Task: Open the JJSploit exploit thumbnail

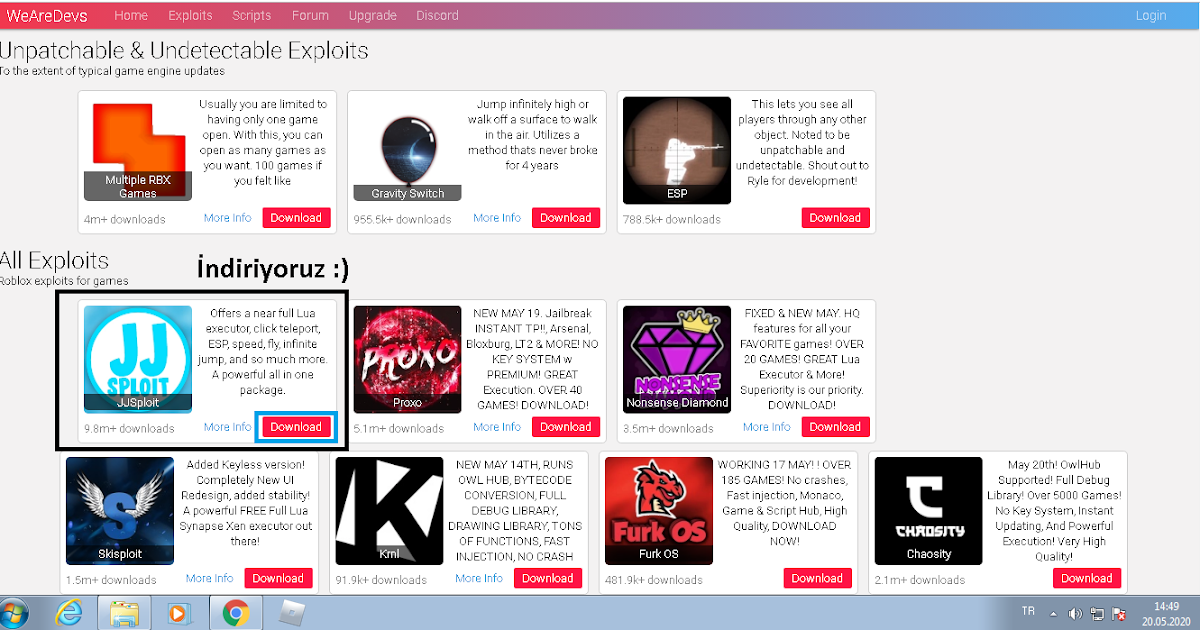Action: (137, 358)
